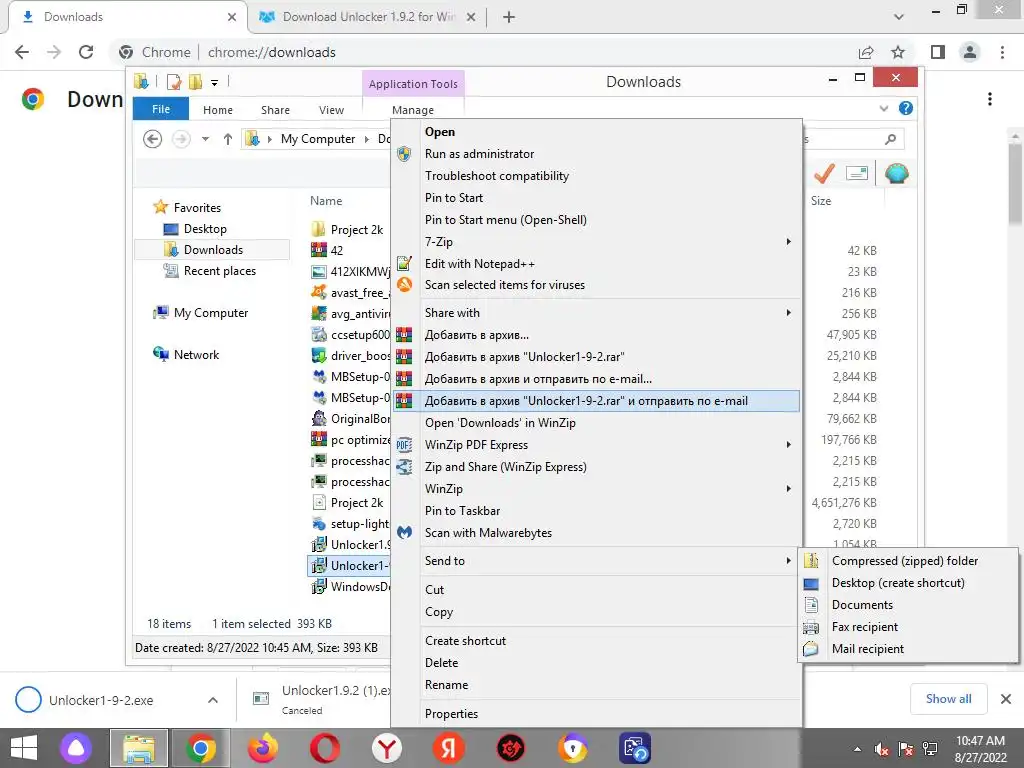Launch Opera browser from taskbar
Viewport: 1024px width, 768px height.
[x=325, y=748]
